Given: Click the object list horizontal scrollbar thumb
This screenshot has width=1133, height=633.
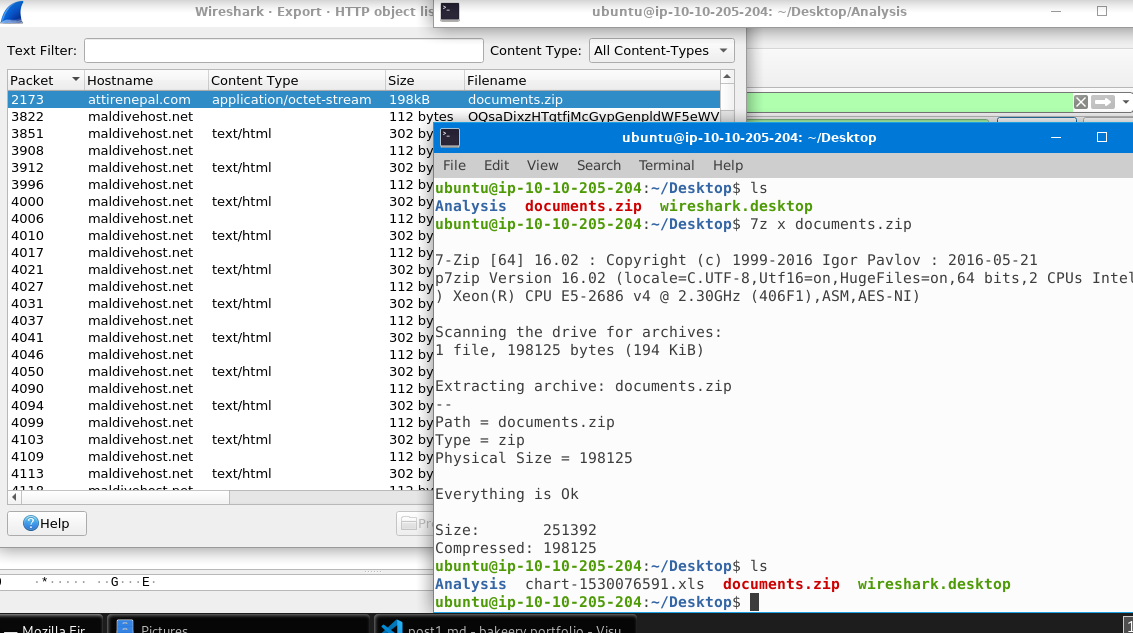Looking at the screenshot, I should click(x=125, y=497).
